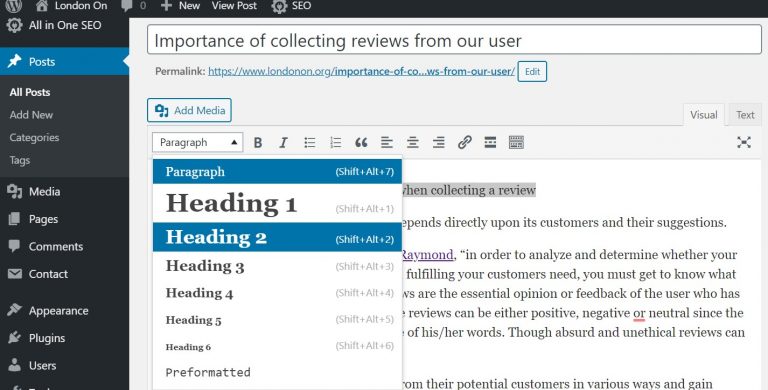Choose Heading 6 format
The width and height of the screenshot is (768, 390).
277,346
